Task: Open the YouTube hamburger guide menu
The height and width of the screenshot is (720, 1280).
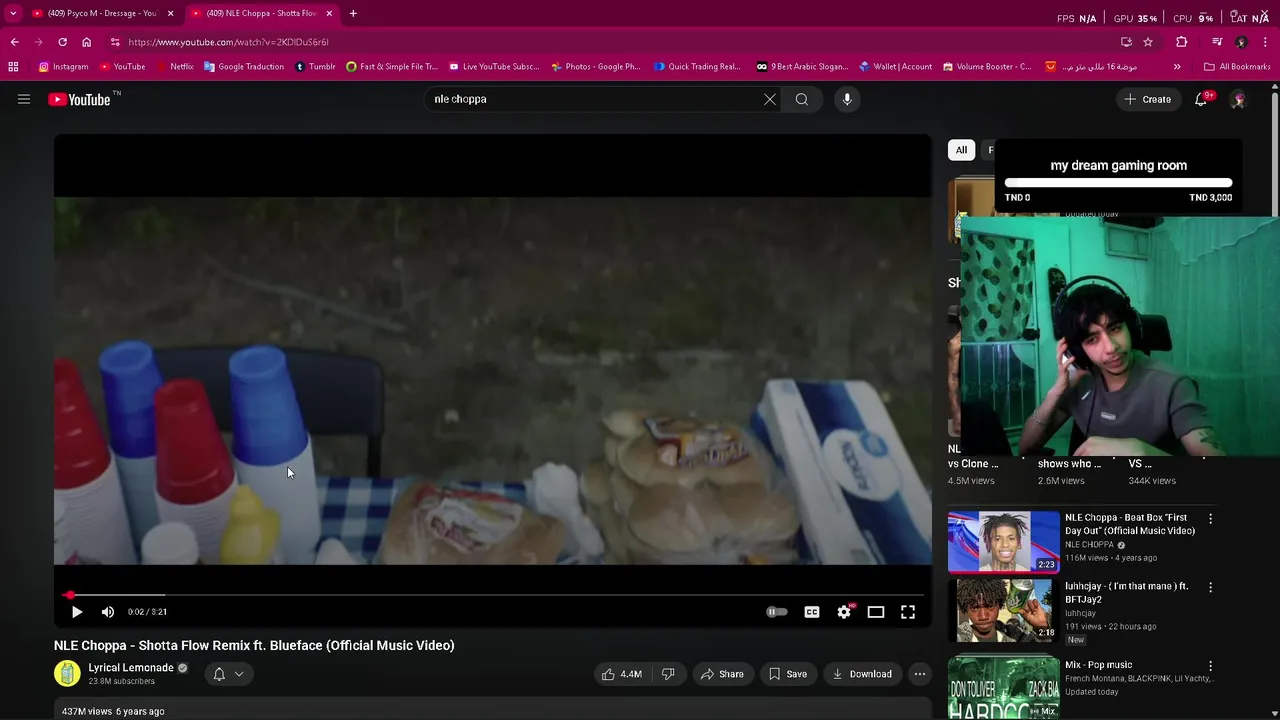Action: click(24, 99)
